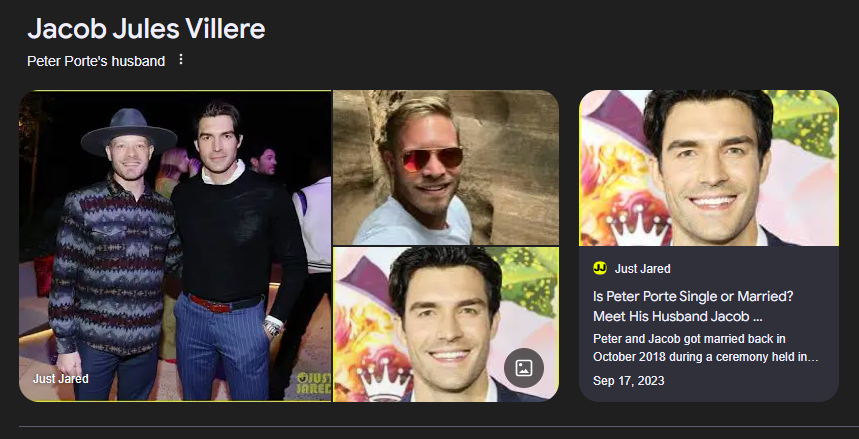
Task: Click the blue pinstripe trousers in large photo
Action: 222,348
